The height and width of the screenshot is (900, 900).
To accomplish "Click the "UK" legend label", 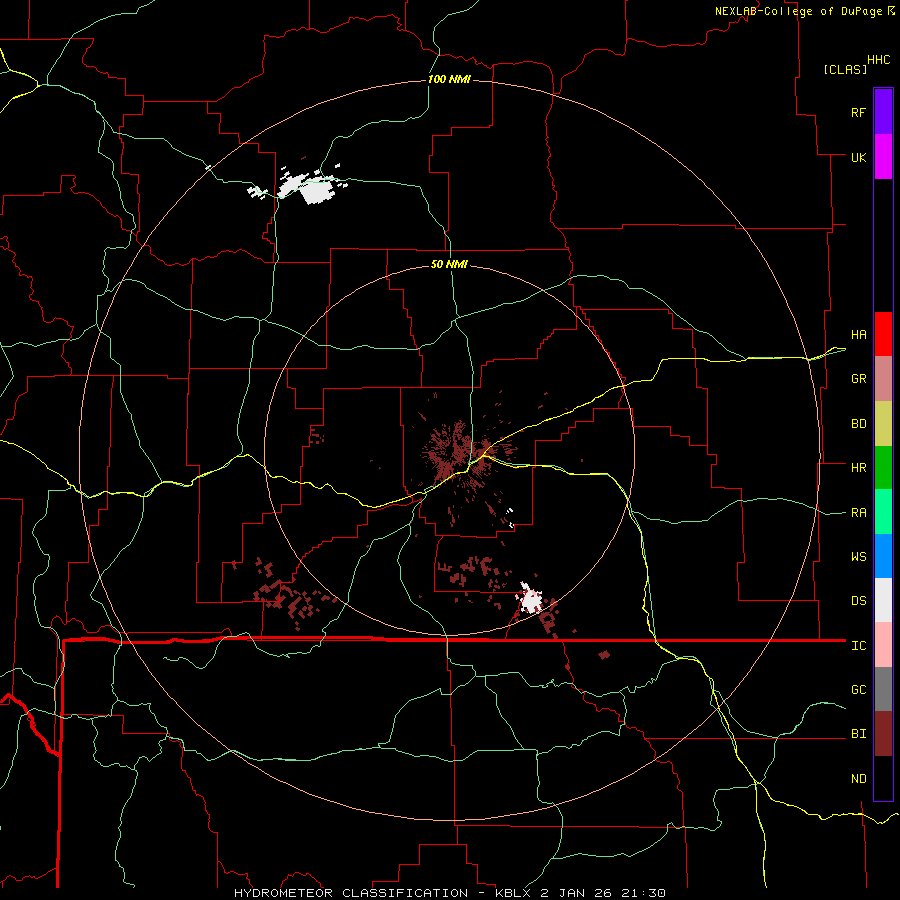I will click(858, 157).
